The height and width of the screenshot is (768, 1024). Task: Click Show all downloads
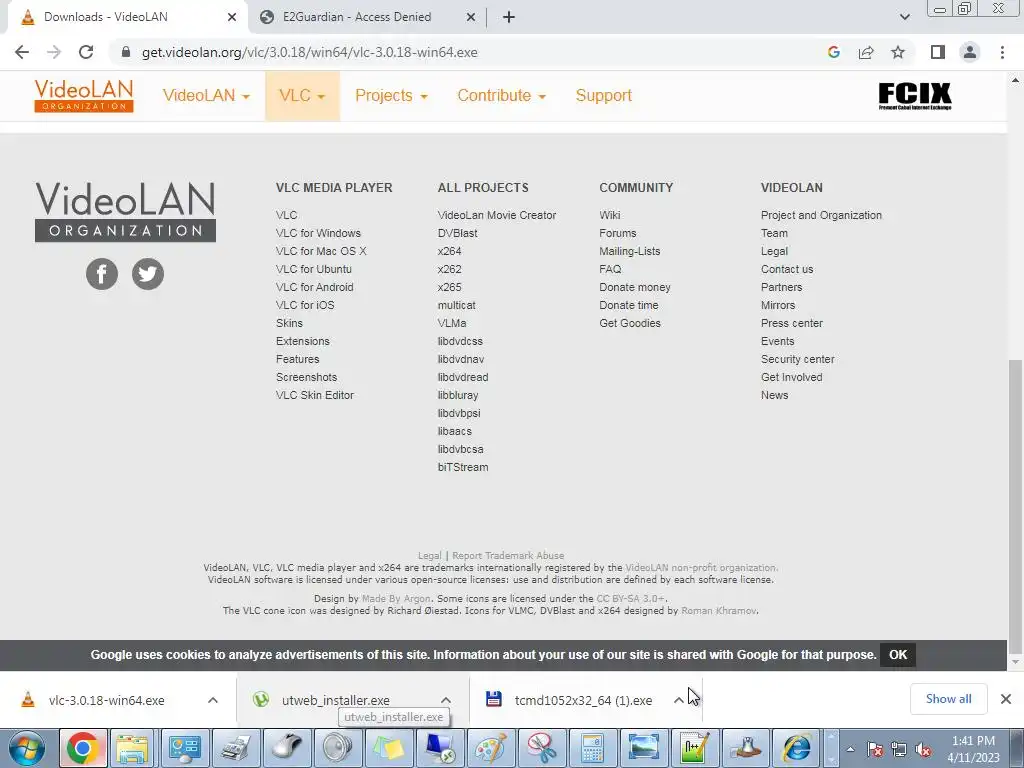coord(948,699)
